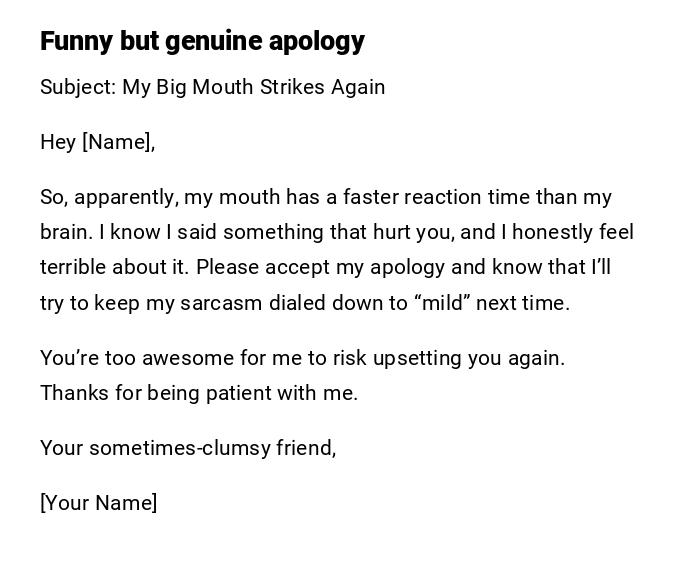Screen dimensions: 700x566
Task: Click the "Subject:" label
Action: pos(78,87)
